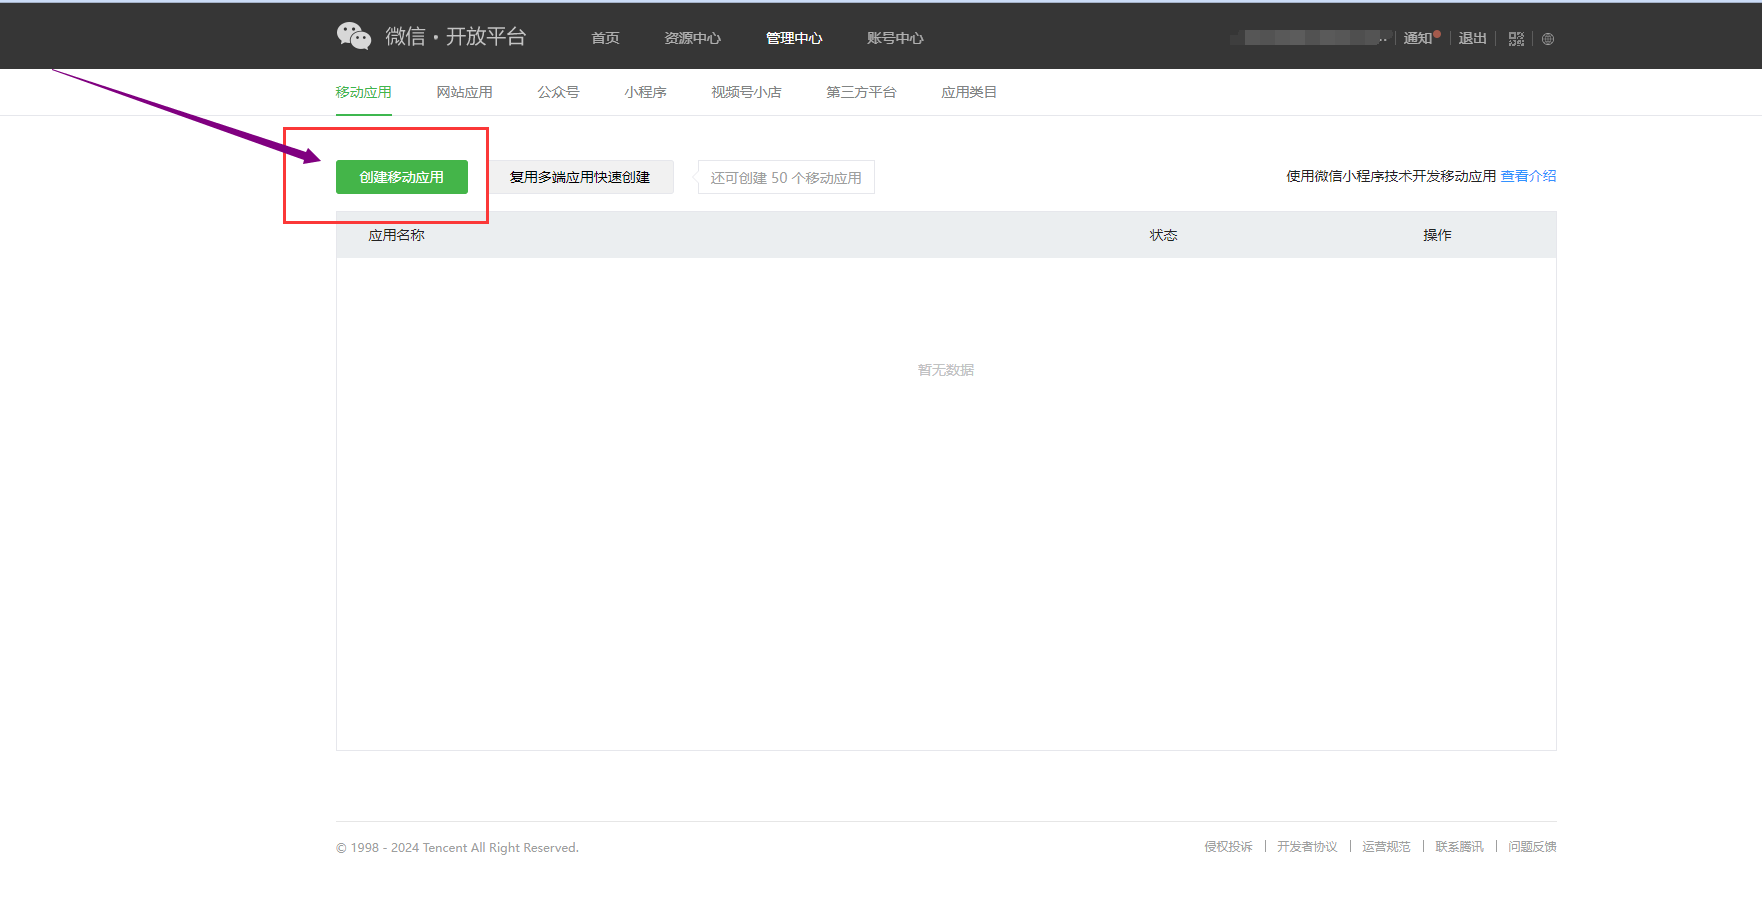
Task: Switch to the 移动应用 tab
Action: point(364,92)
